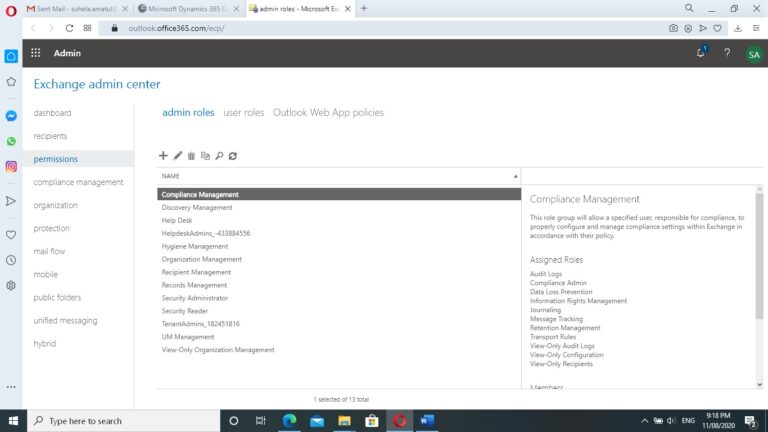Select the Recipient Management role group
Viewport: 768px width, 432px height.
coord(339,272)
